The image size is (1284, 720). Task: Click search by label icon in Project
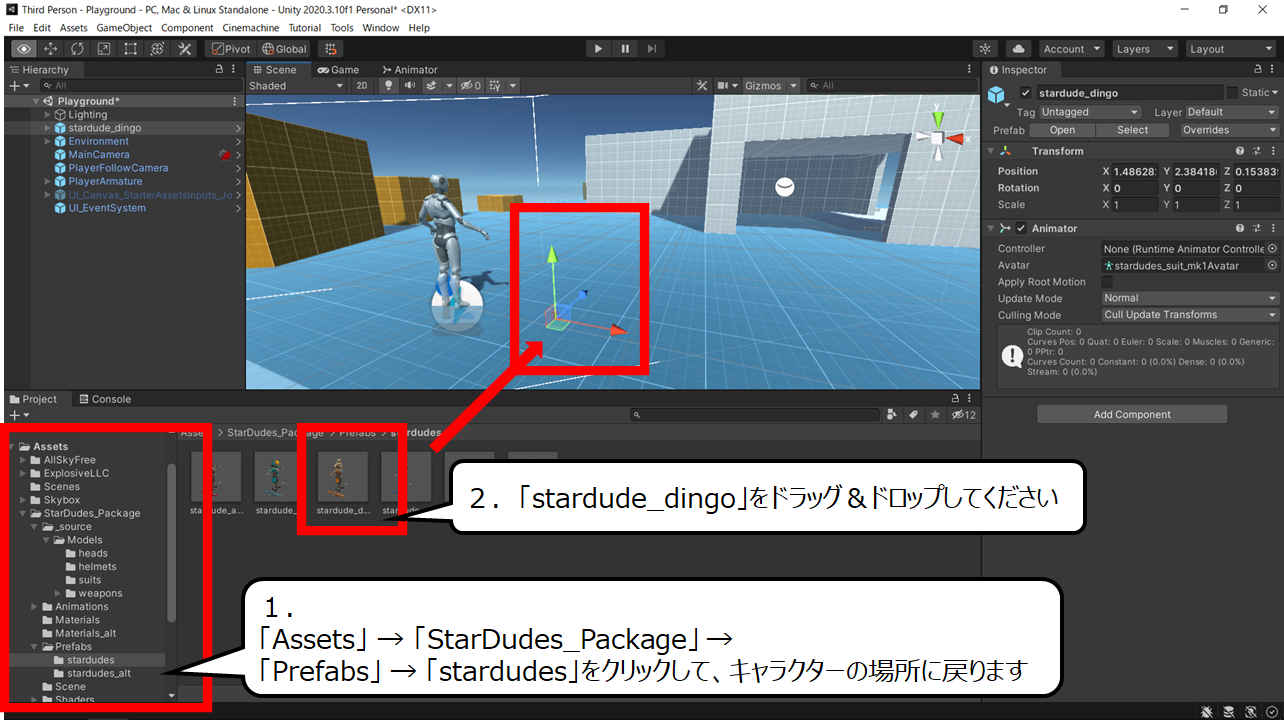(x=913, y=415)
